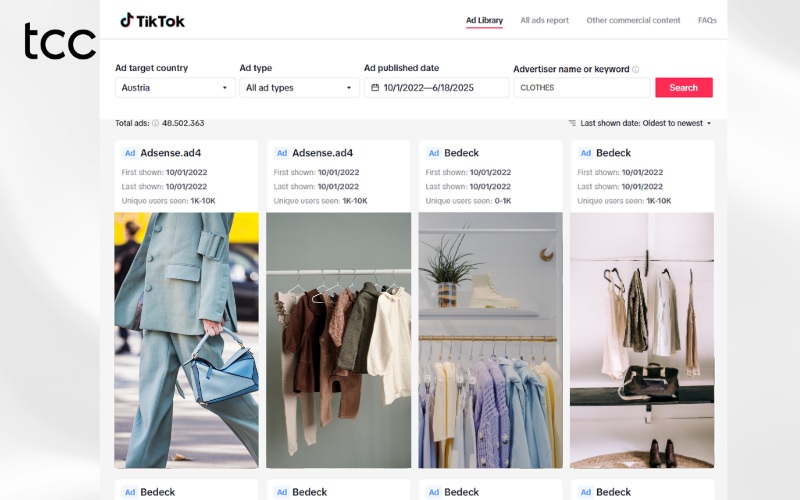This screenshot has height=500, width=800.
Task: Click the sort icon beside Last shown date
Action: pyautogui.click(x=572, y=123)
